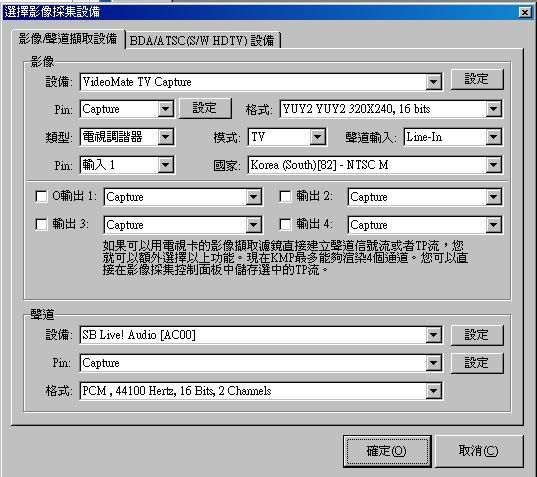Confirm with the 確定(O) button
Viewport: 537px width, 477px height.
click(x=387, y=451)
